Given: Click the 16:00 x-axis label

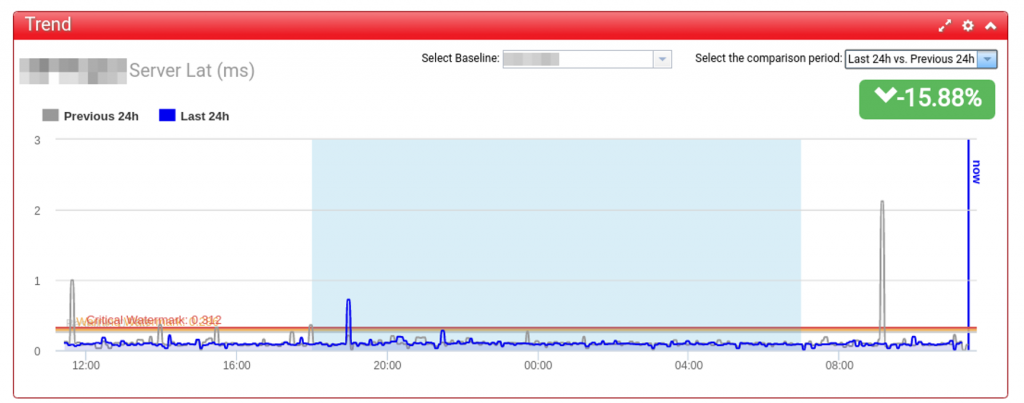Looking at the screenshot, I should coord(236,366).
